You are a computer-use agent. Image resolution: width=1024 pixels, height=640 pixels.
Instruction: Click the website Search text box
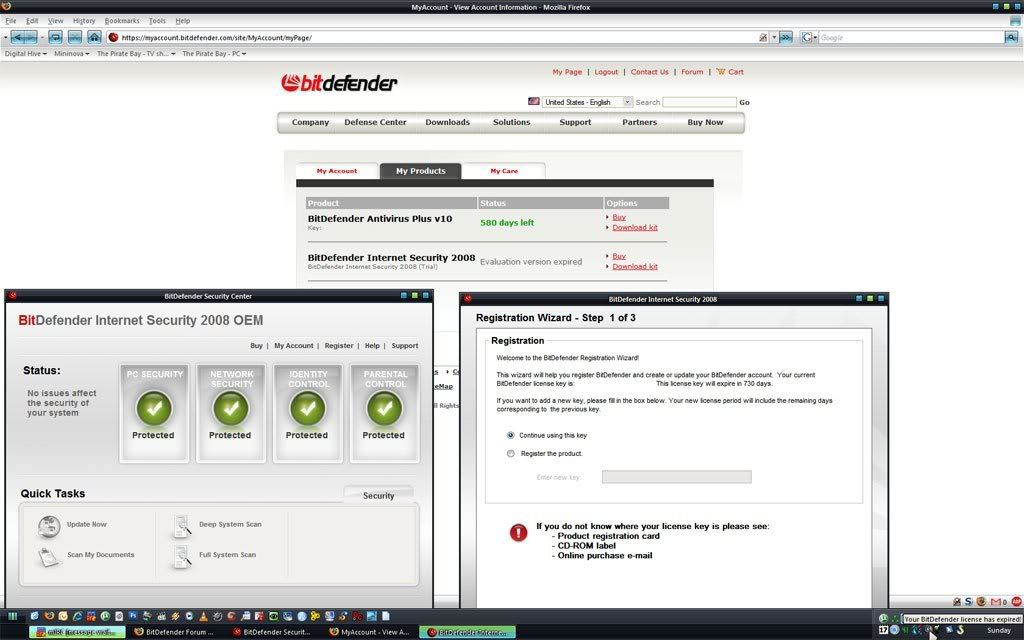(x=699, y=102)
